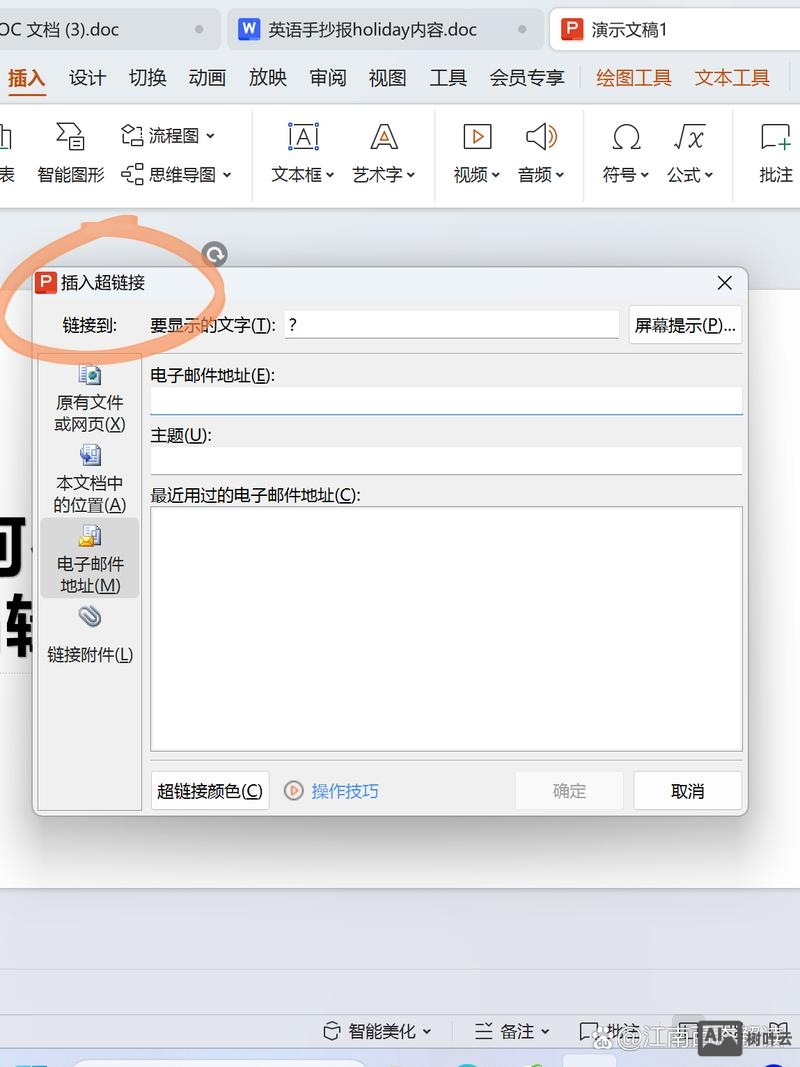Open 智能美化 dropdown in status bar
The height and width of the screenshot is (1067, 800).
pos(377,1031)
